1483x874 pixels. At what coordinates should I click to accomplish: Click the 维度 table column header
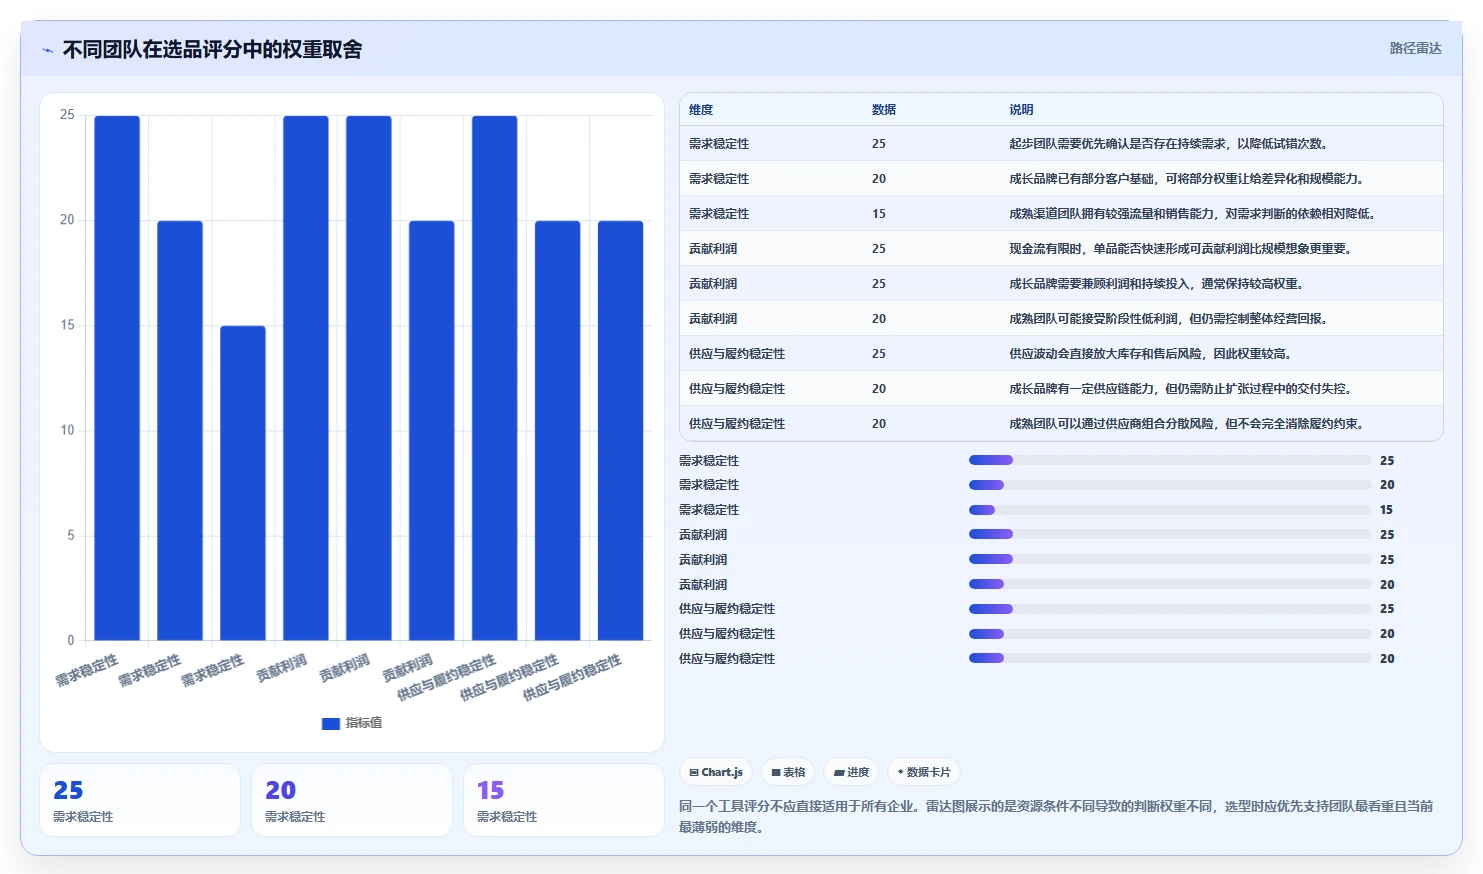(701, 110)
